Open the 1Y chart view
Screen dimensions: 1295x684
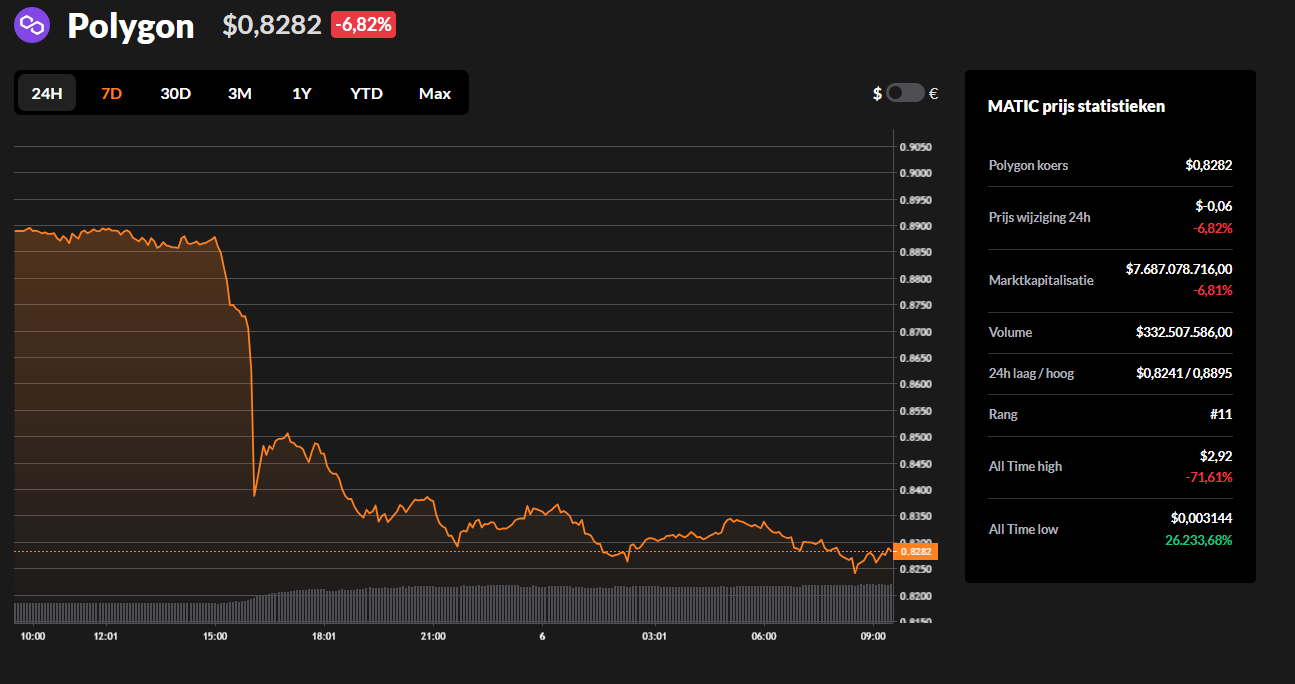pyautogui.click(x=301, y=93)
